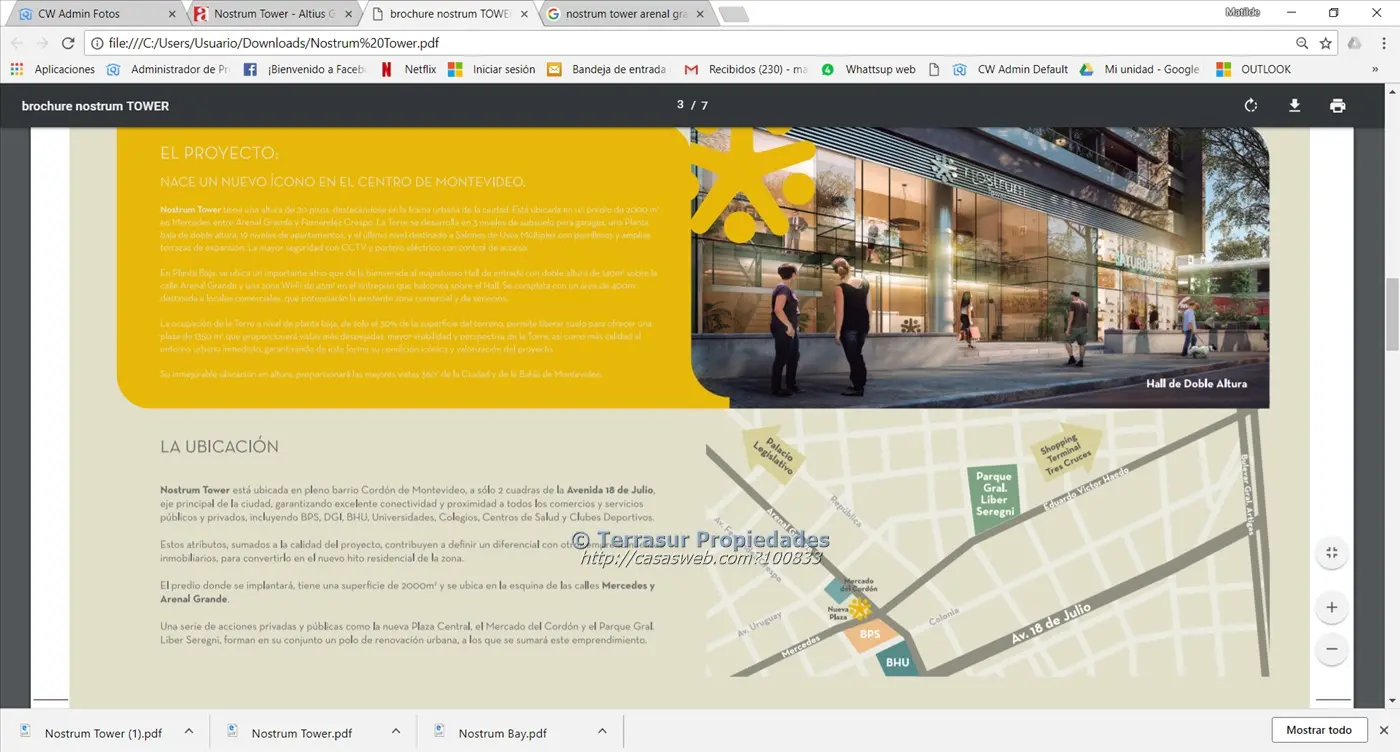The image size is (1400, 752).
Task: Expand options for Nostrum Bay.pdf download
Action: tap(602, 732)
